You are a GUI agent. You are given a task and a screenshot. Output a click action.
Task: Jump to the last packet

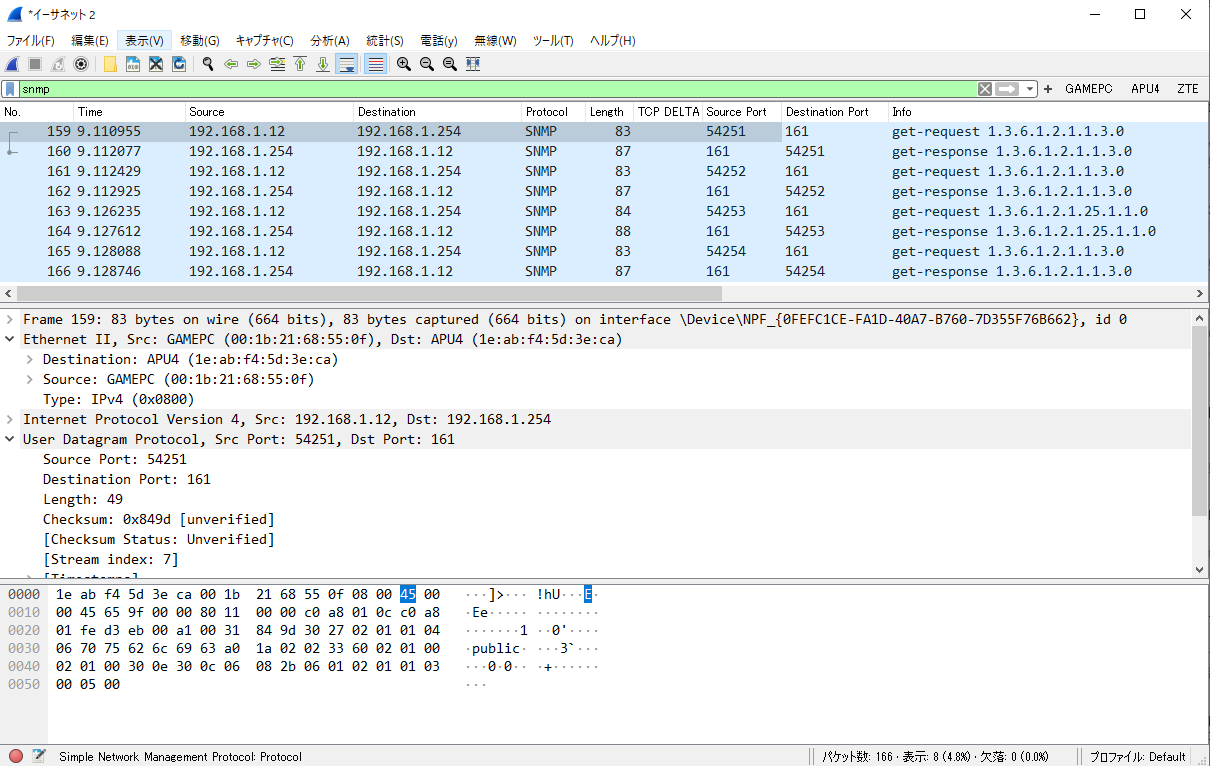[323, 64]
